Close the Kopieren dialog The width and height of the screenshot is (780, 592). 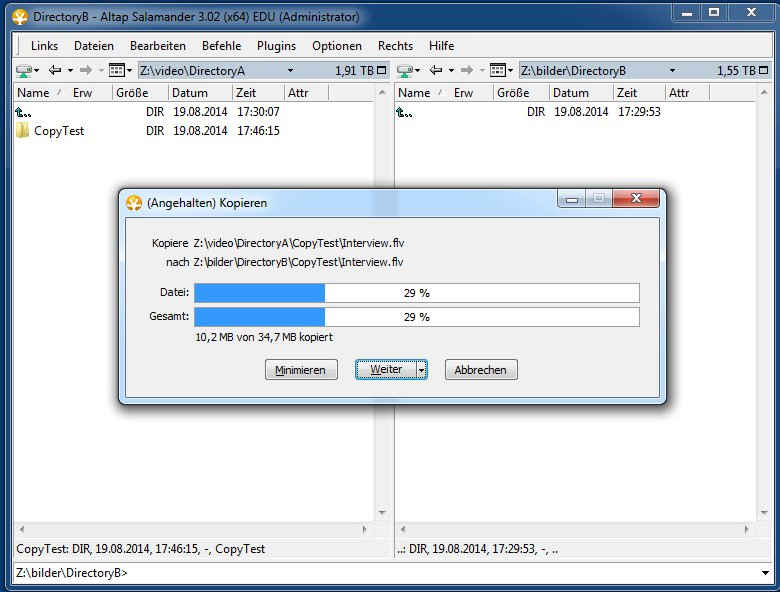(636, 198)
